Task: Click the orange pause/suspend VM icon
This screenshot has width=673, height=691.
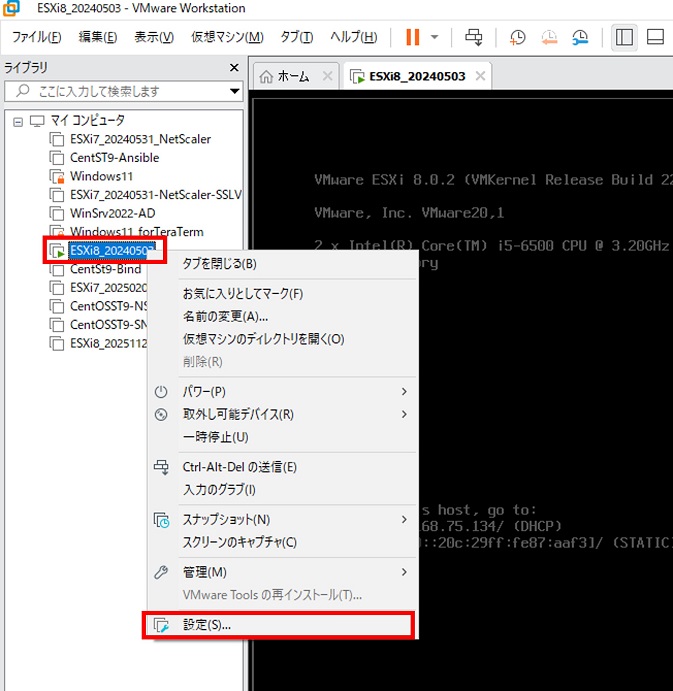Action: (x=412, y=37)
